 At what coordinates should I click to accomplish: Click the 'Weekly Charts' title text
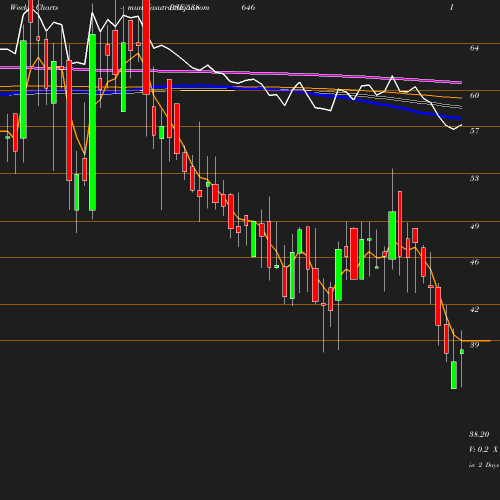[34, 7]
